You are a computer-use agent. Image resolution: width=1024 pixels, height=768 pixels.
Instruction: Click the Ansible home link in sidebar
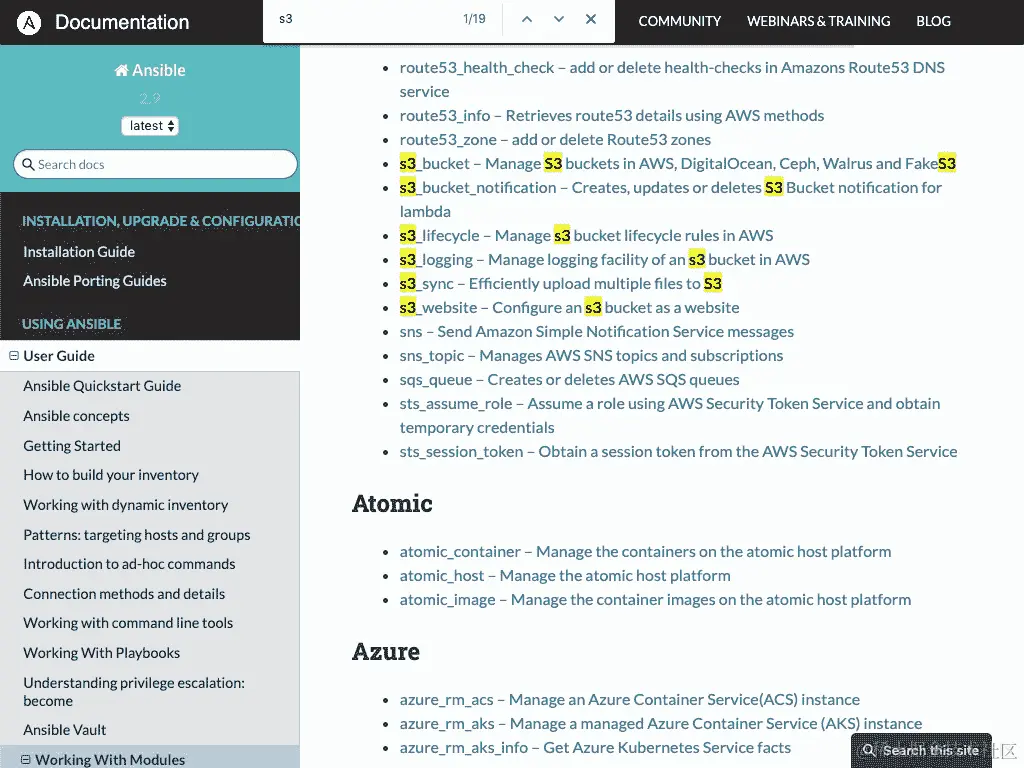(150, 70)
